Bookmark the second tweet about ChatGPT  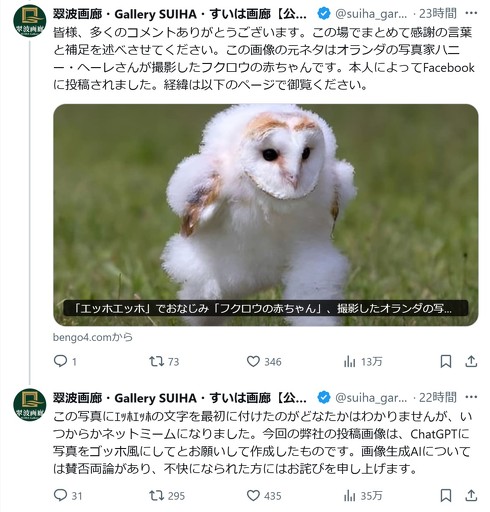point(446,496)
